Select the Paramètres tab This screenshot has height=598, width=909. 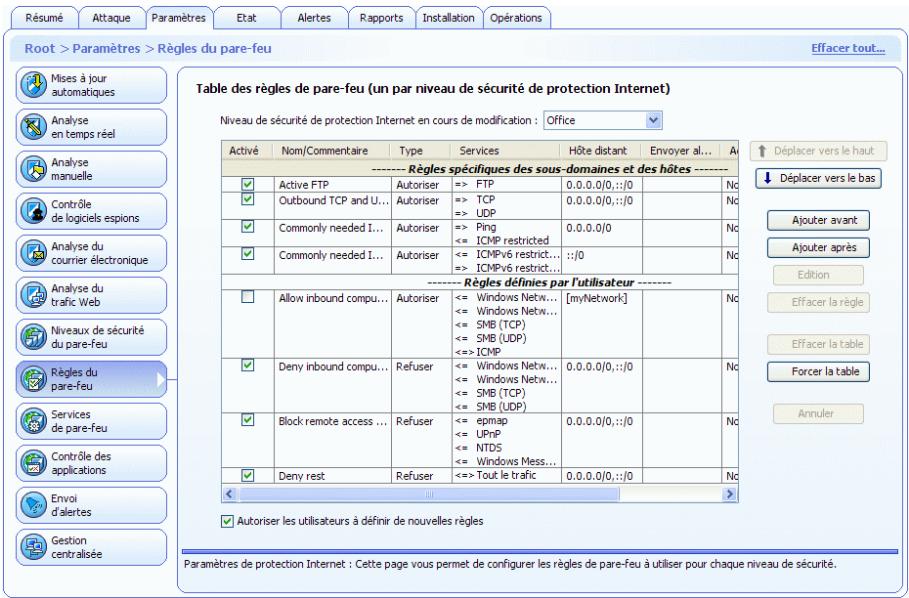click(179, 17)
